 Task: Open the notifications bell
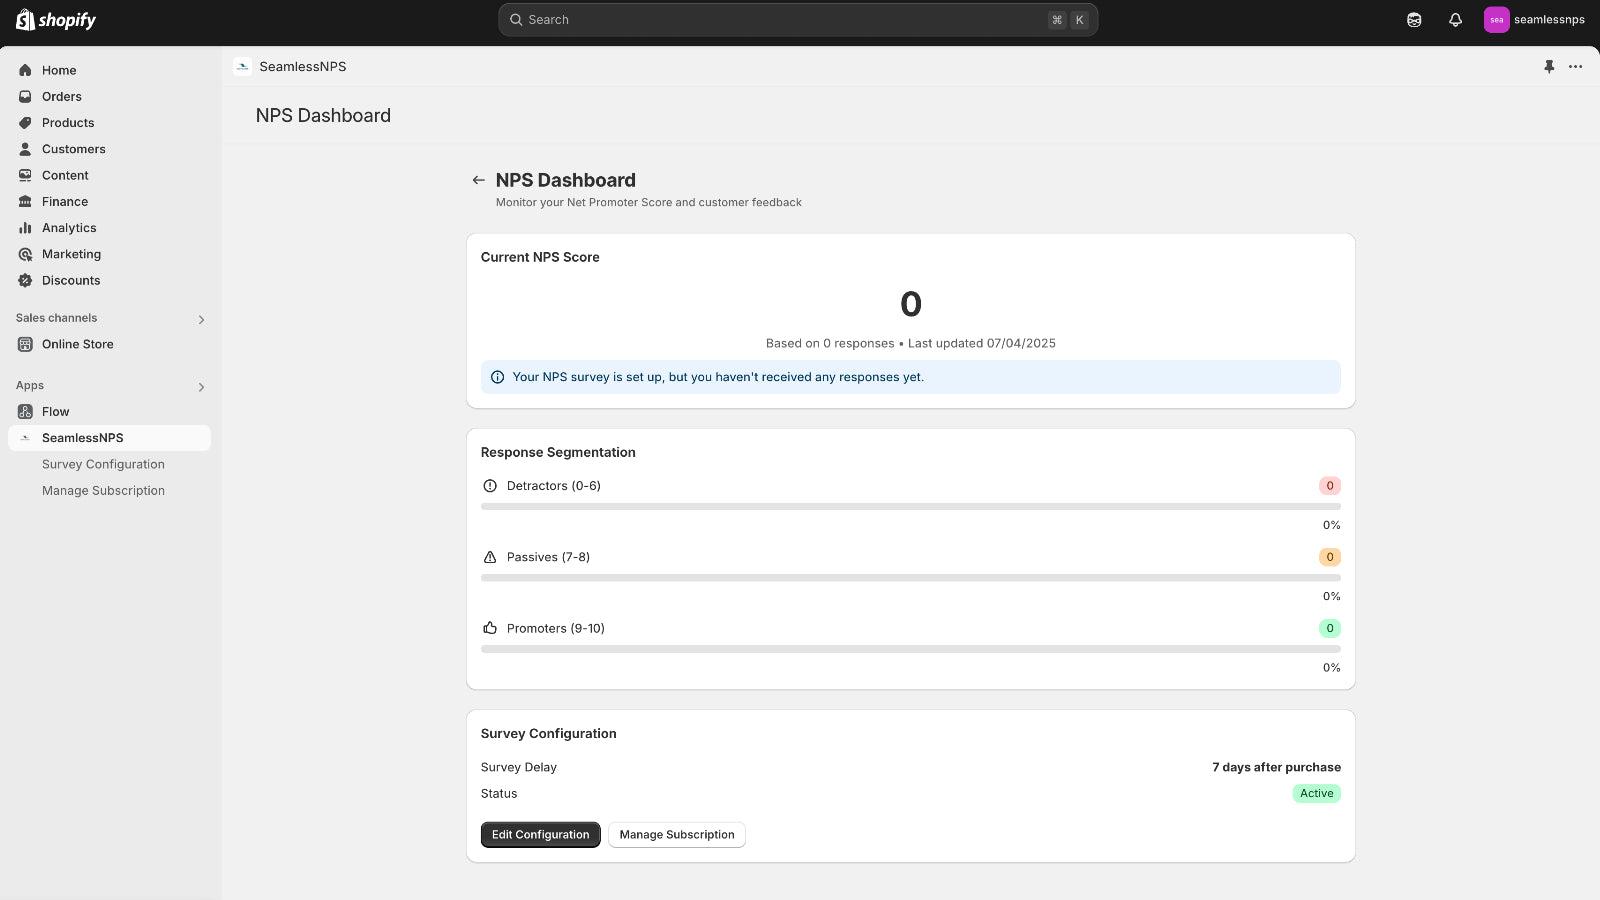(1455, 20)
